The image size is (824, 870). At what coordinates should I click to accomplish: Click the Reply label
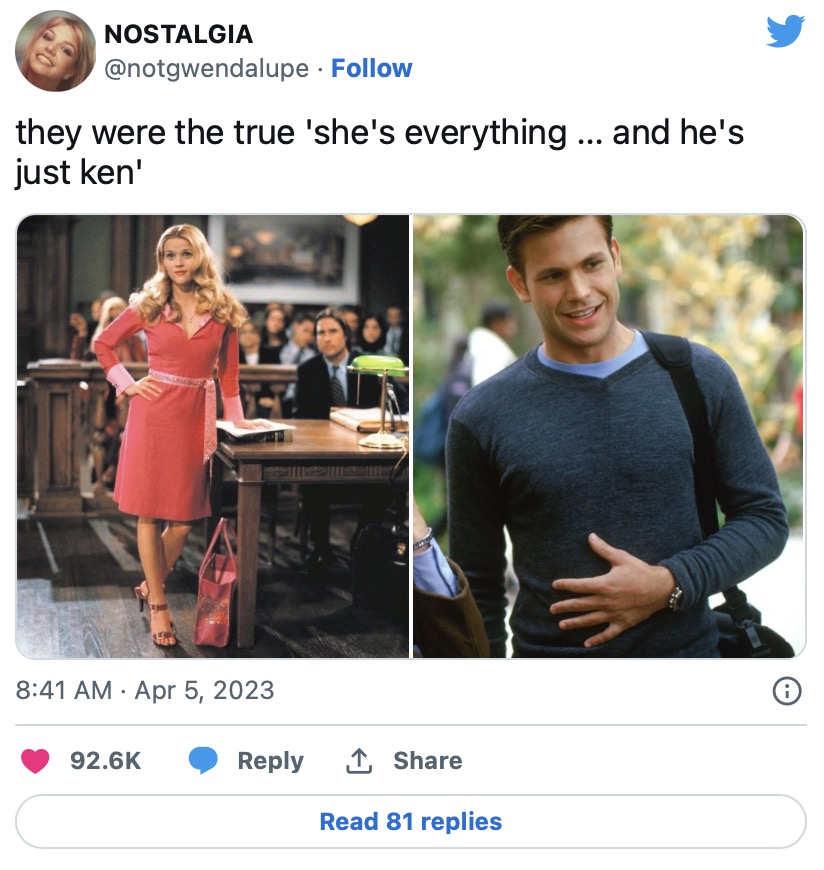click(x=271, y=761)
